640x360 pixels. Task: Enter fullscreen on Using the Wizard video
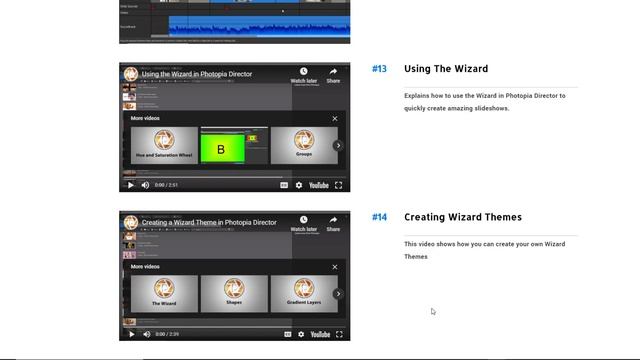(x=338, y=185)
